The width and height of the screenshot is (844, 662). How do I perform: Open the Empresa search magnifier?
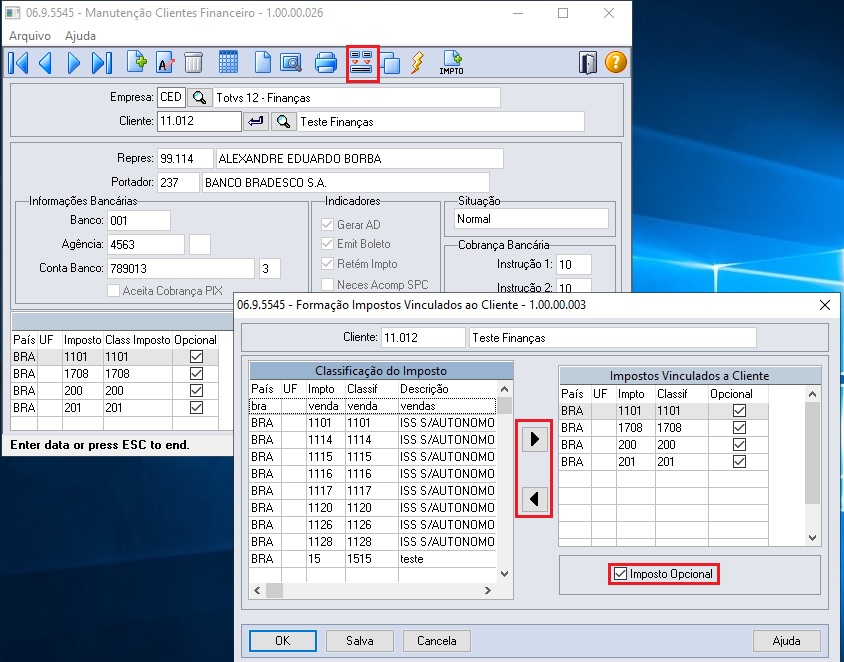tap(200, 97)
